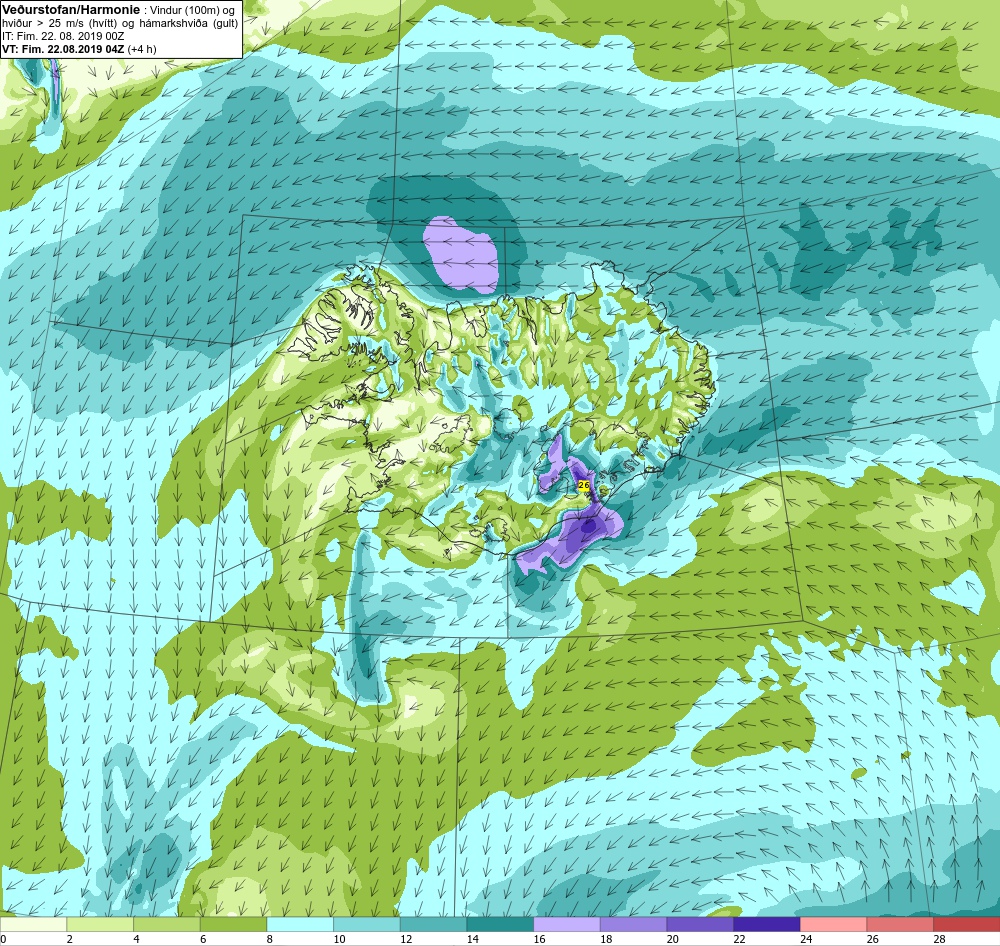Image resolution: width=1000 pixels, height=946 pixels.
Task: Pick the 14–16 m/s dark teal legend swatch
Action: pos(500,924)
